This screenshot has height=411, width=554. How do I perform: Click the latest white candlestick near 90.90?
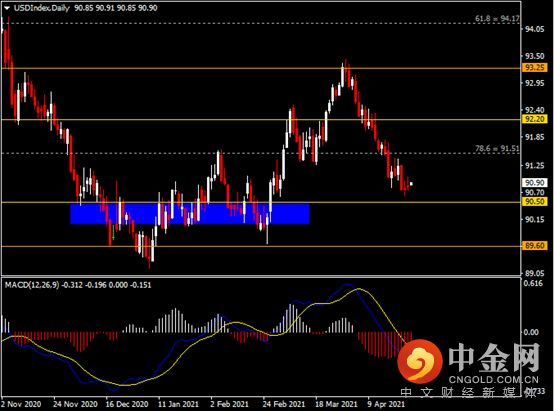click(x=411, y=184)
